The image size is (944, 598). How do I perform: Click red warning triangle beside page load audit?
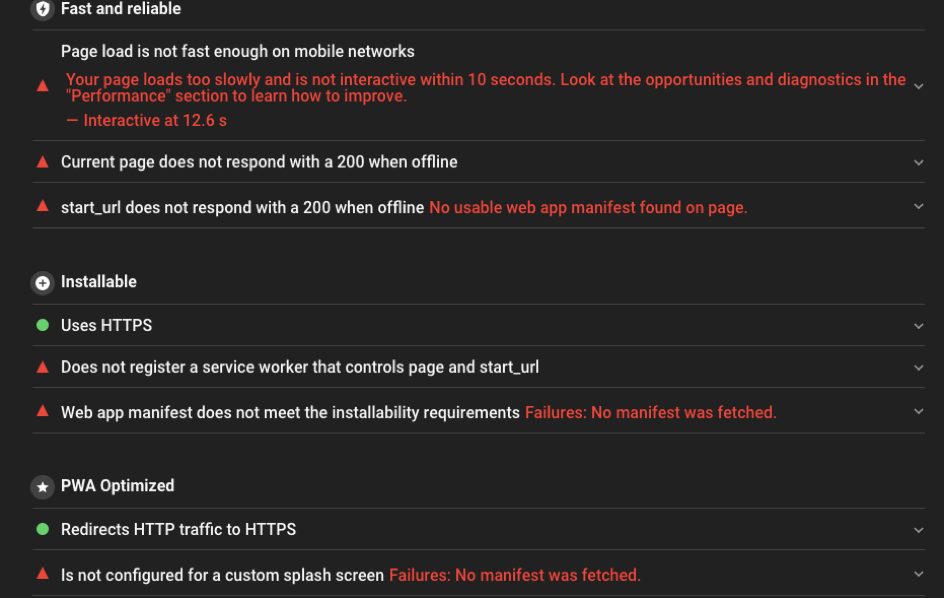(42, 86)
